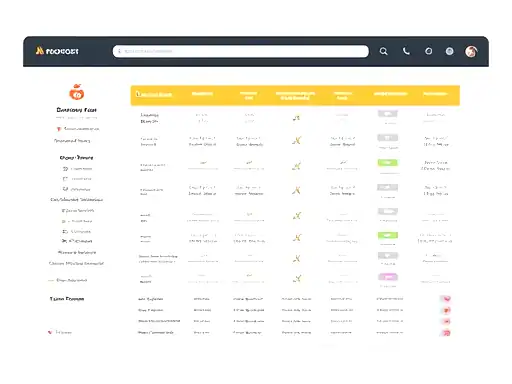Click the gray status badge in the second row
Screen dimensions: 512x384
(x=387, y=138)
